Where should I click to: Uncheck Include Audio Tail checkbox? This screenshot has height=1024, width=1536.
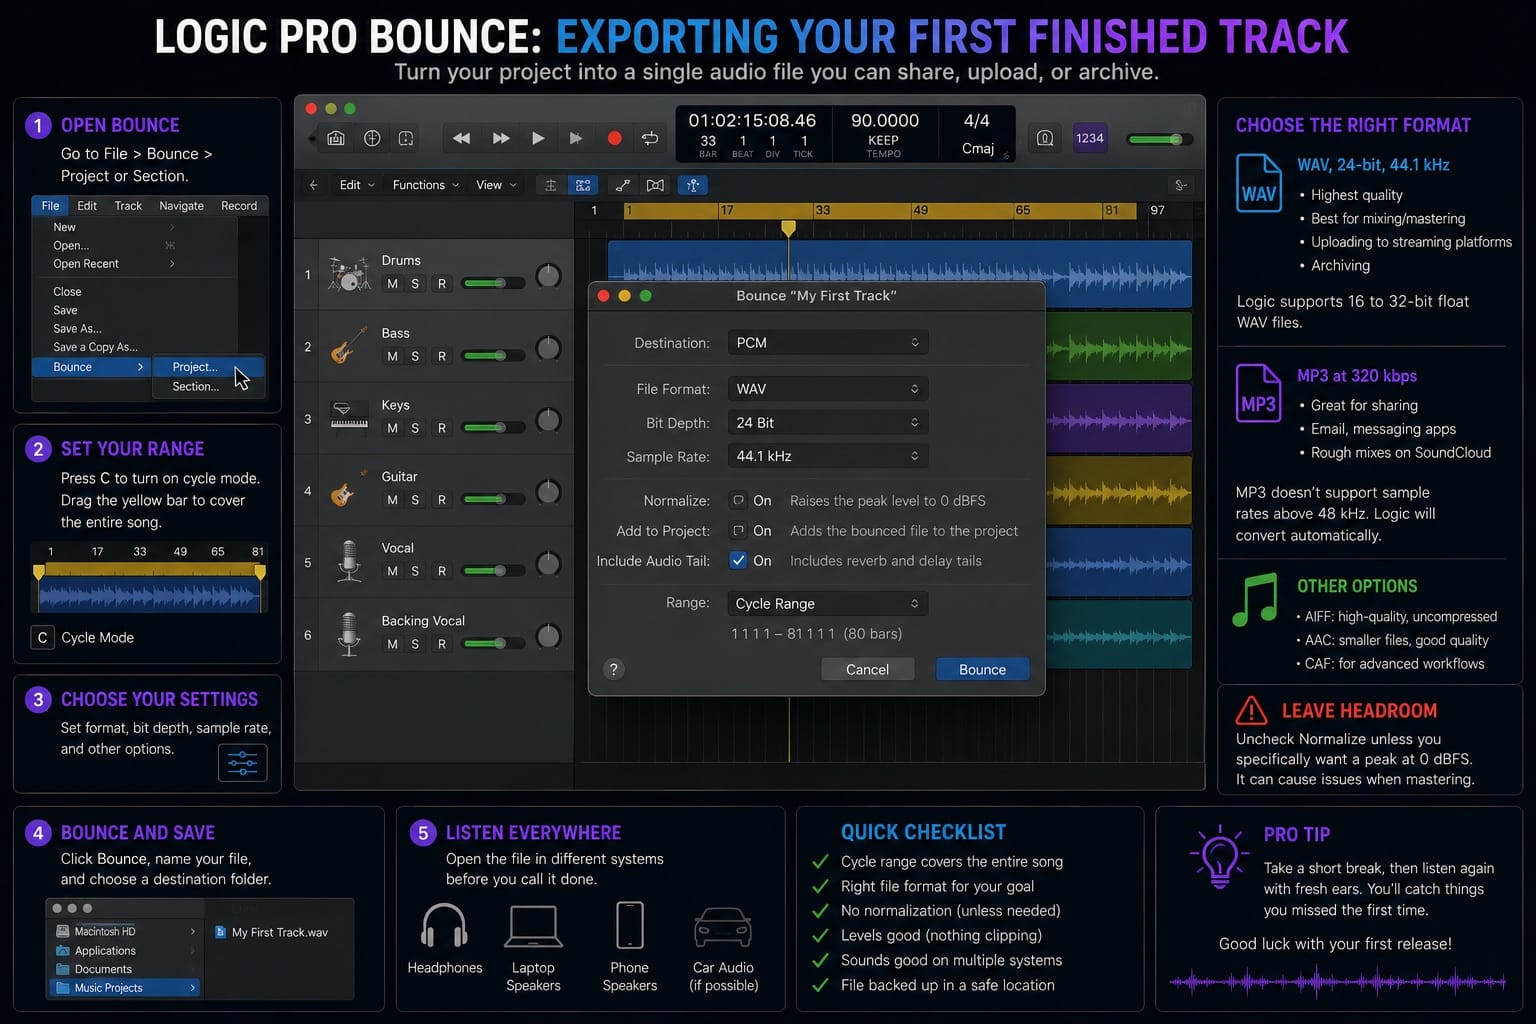(x=738, y=560)
